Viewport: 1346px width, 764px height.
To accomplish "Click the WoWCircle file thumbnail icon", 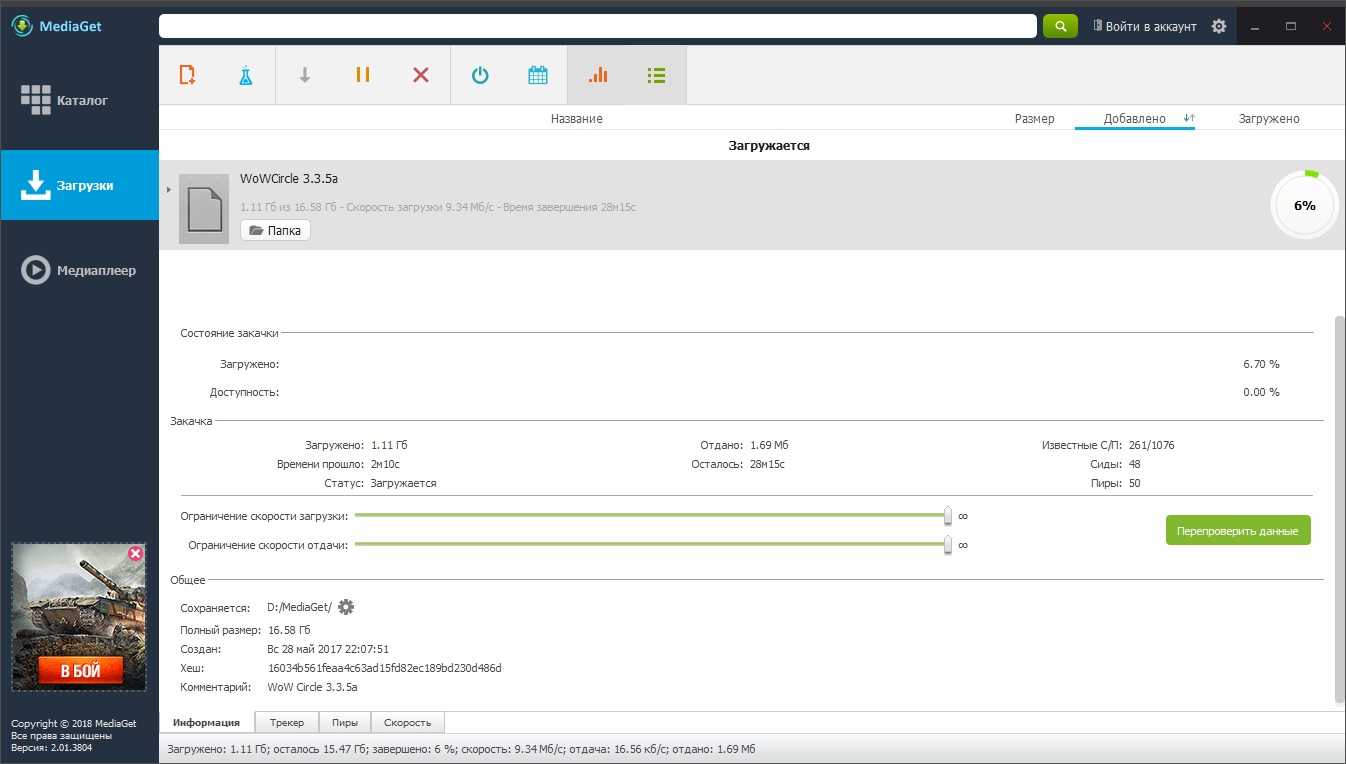I will 204,209.
